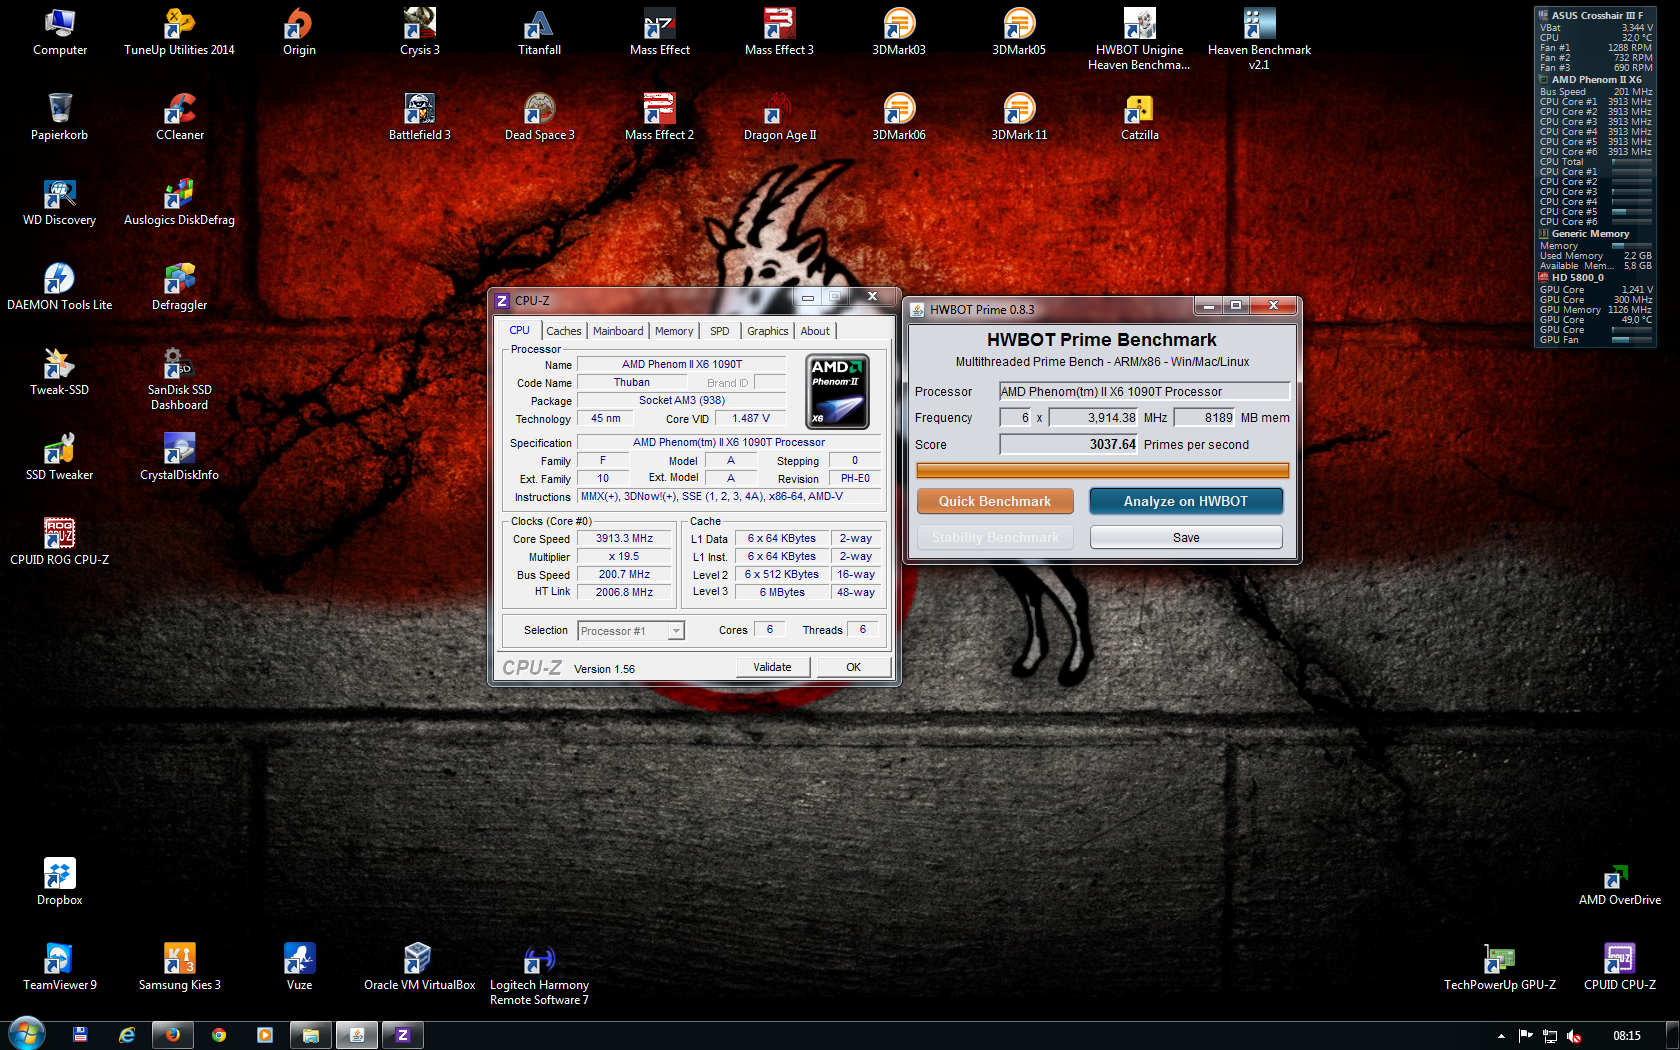The height and width of the screenshot is (1050, 1680).
Task: Select the CCleaner desktop icon
Action: coord(180,117)
